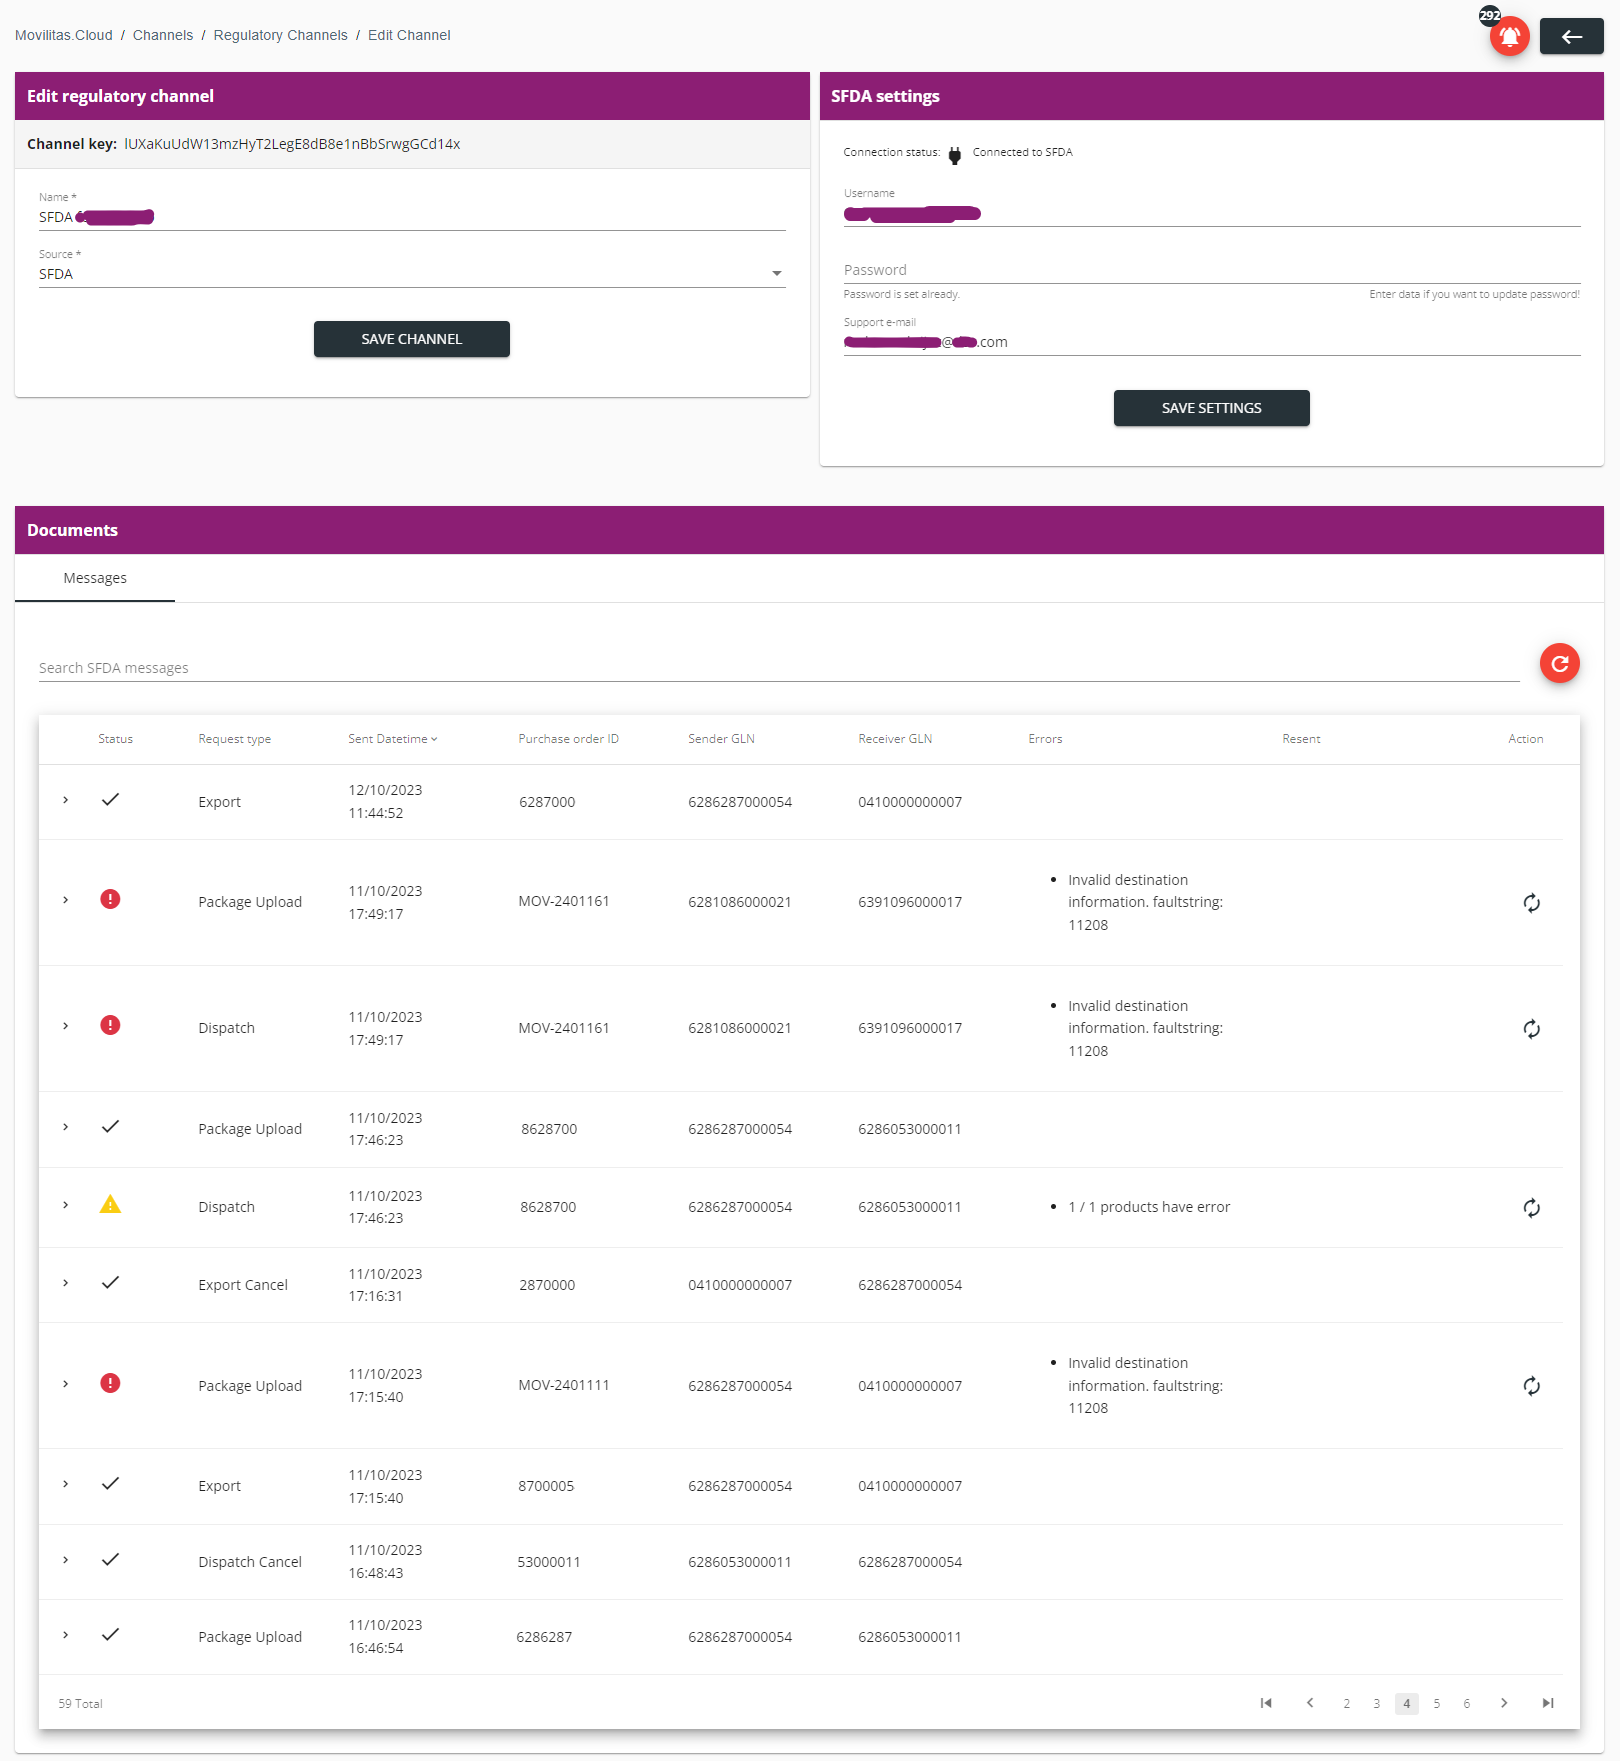Focus the Username input field
This screenshot has width=1620, height=1761.
click(x=1212, y=213)
